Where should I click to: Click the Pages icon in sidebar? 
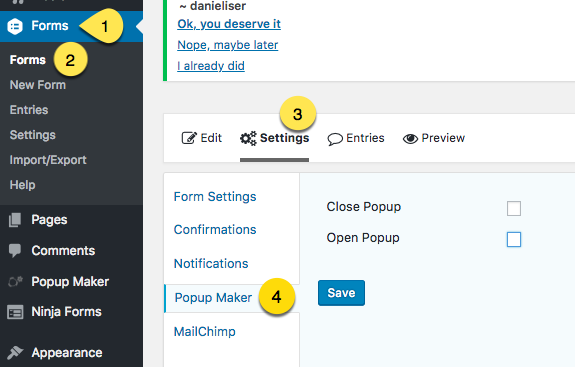[15, 220]
